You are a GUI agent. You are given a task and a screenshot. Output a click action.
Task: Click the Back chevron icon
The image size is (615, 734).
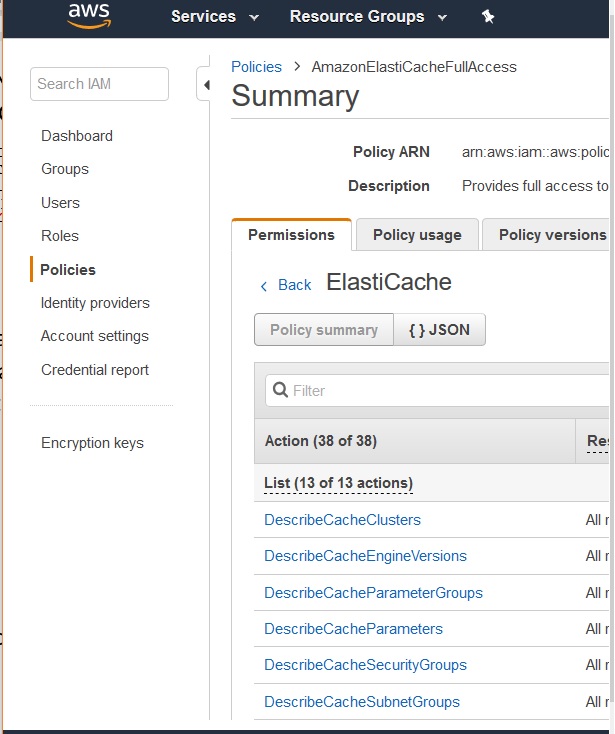[263, 286]
